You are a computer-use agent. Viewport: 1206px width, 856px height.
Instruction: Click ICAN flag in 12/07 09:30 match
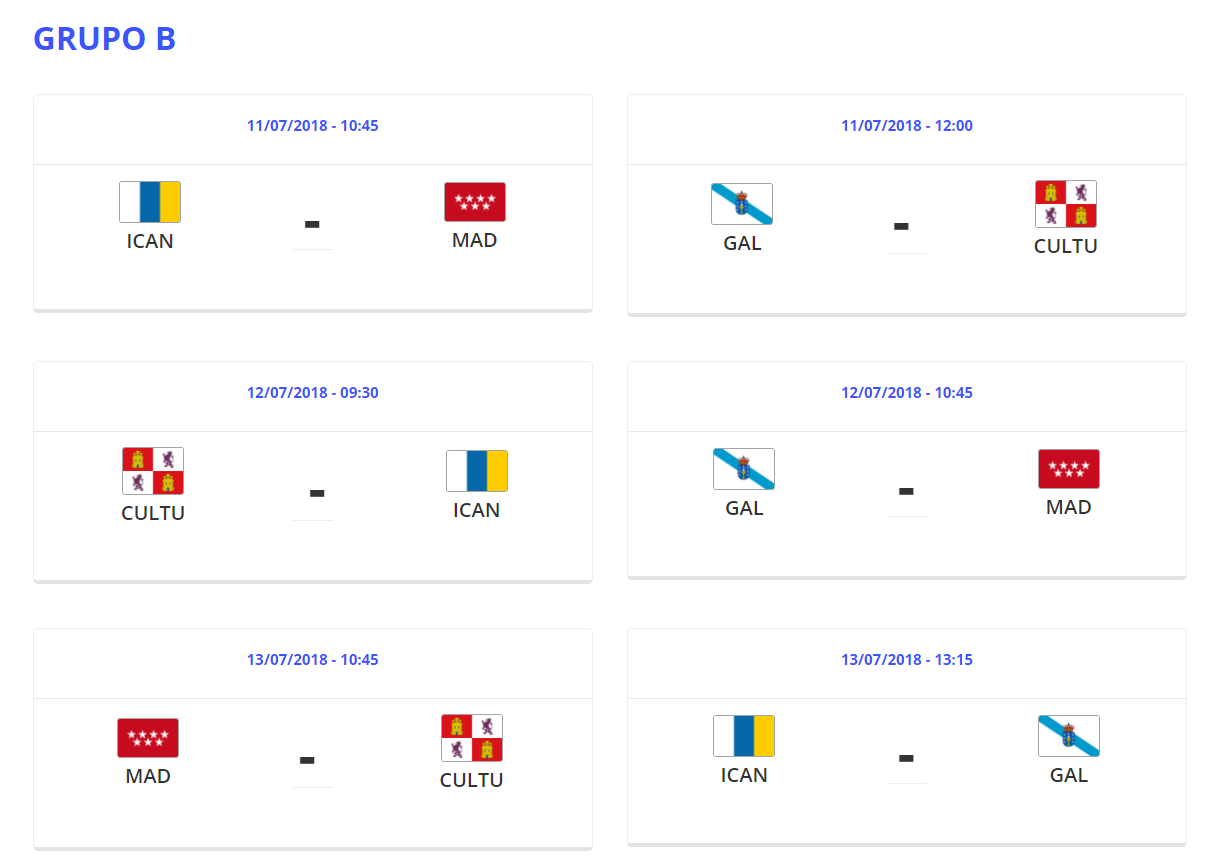[477, 471]
